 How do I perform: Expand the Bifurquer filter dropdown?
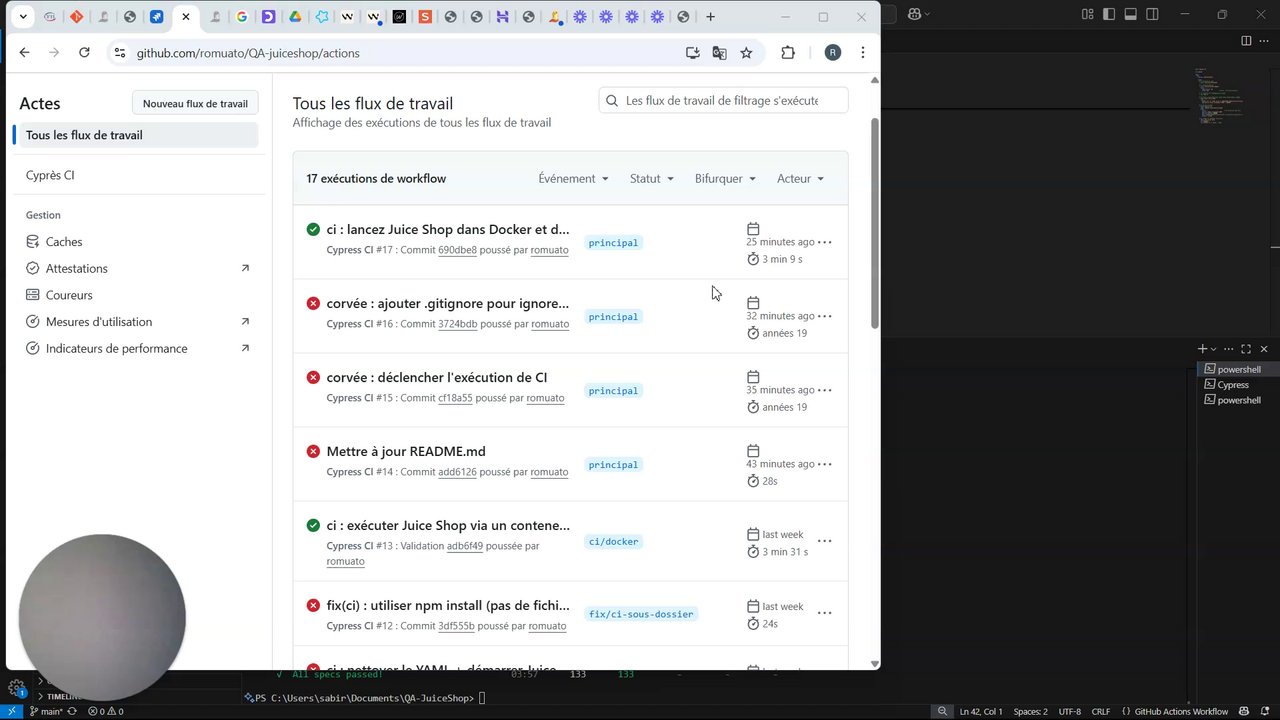coord(725,178)
